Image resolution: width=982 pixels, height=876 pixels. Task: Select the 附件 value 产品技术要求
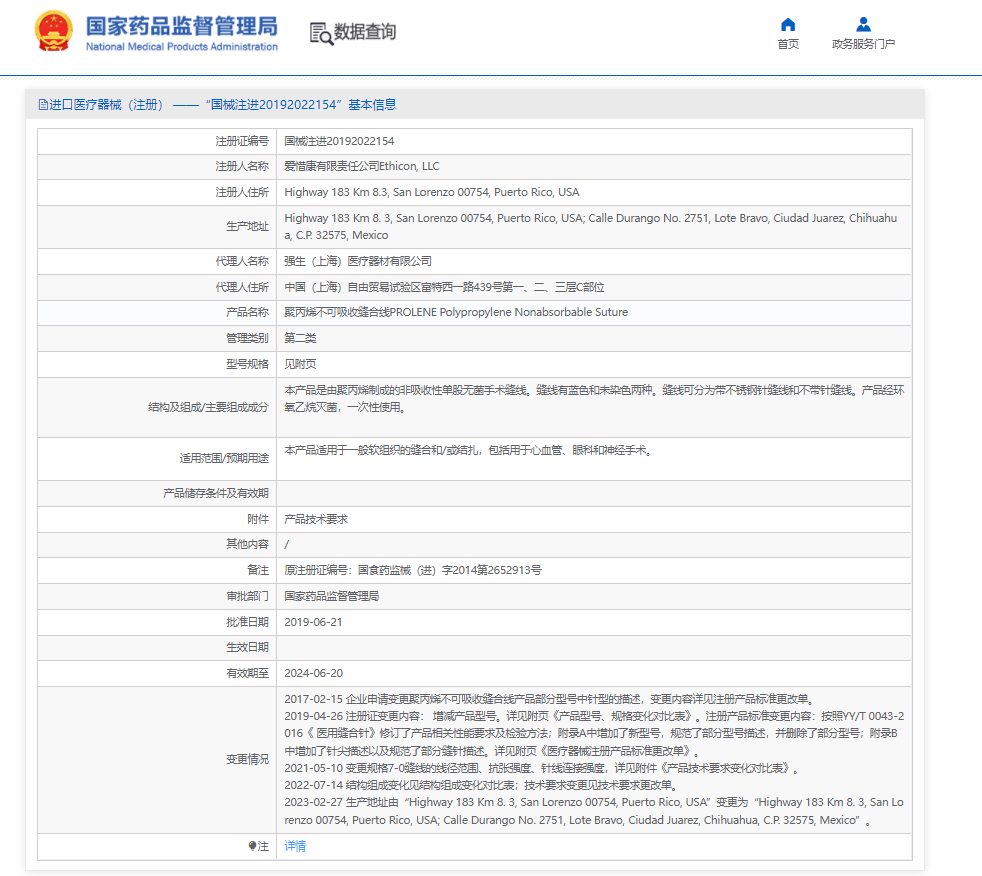click(x=316, y=519)
